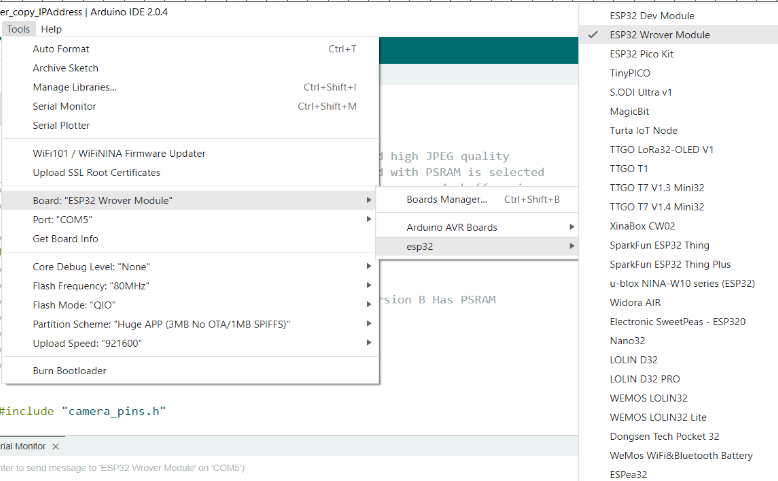This screenshot has height=481, width=778.
Task: Expand the Arduino AVR Boards submenu
Action: tap(452, 227)
